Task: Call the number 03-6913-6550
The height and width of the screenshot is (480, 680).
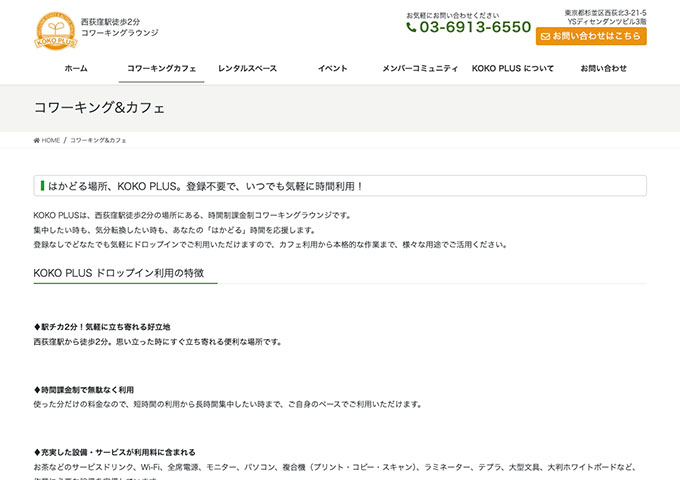Action: (474, 28)
